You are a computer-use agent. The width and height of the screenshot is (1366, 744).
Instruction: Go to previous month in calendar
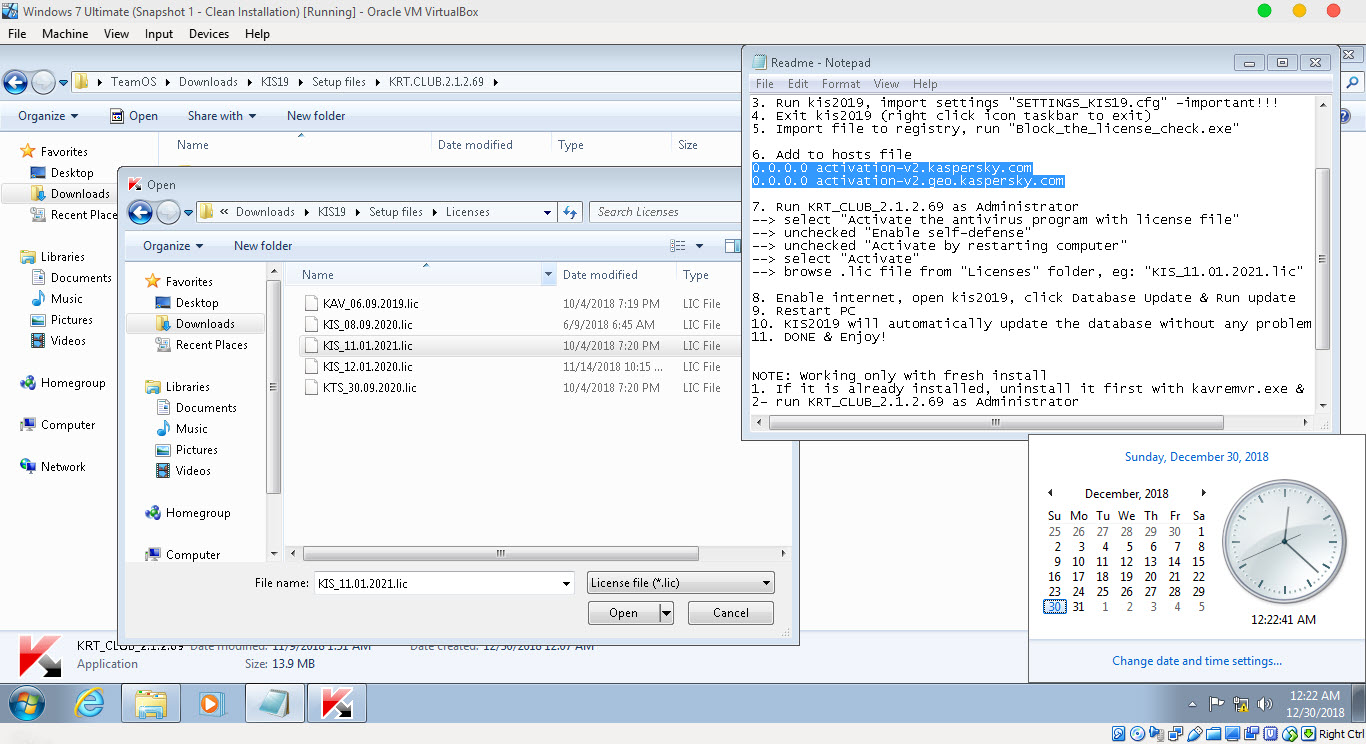(1050, 493)
